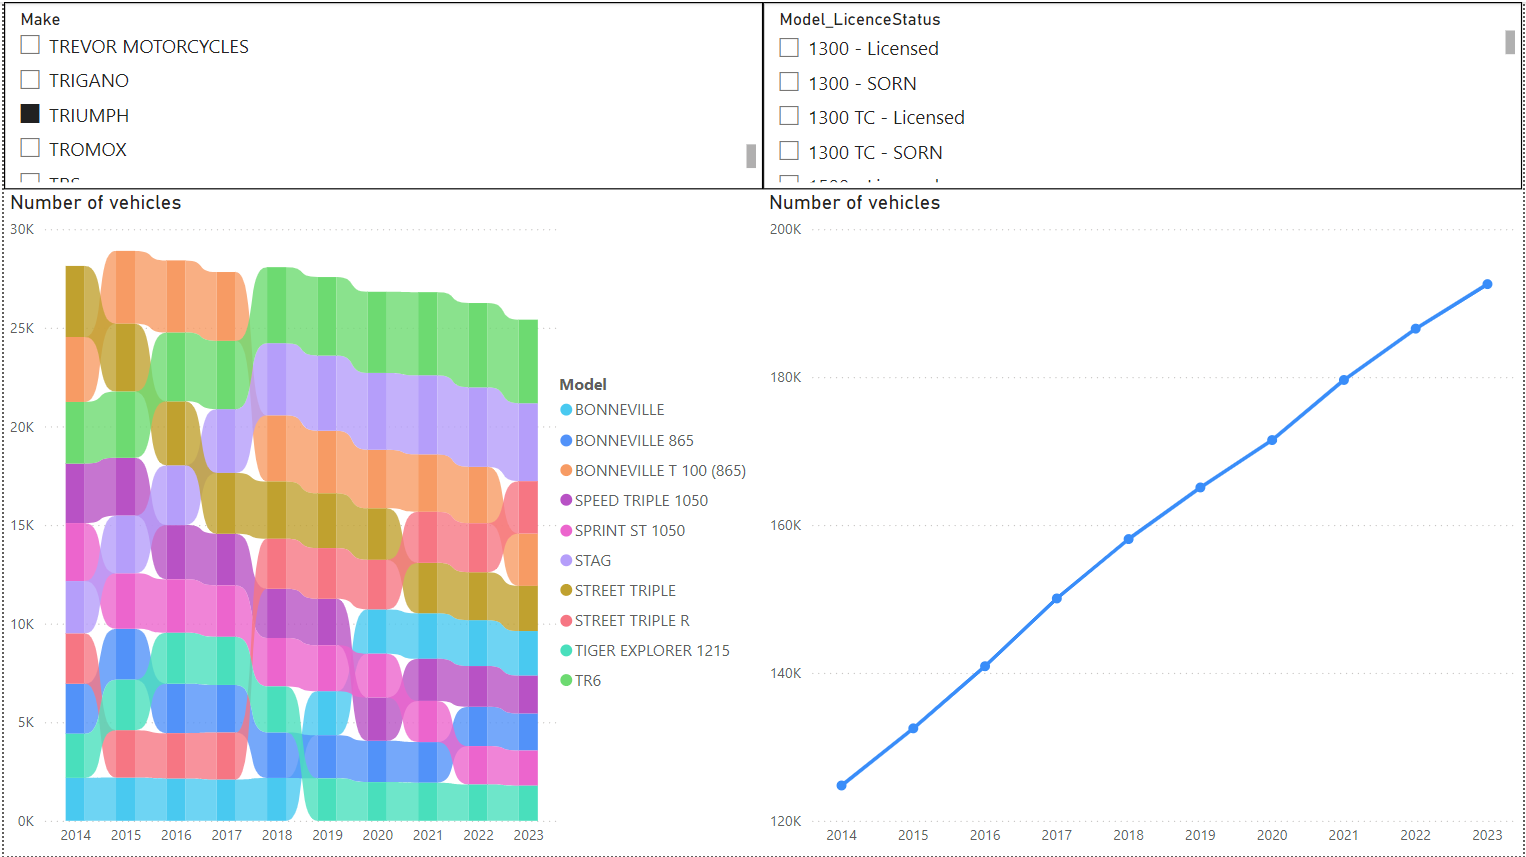The width and height of the screenshot is (1526, 857).
Task: Click the 2023 label on ribbon chart axis
Action: coord(528,835)
